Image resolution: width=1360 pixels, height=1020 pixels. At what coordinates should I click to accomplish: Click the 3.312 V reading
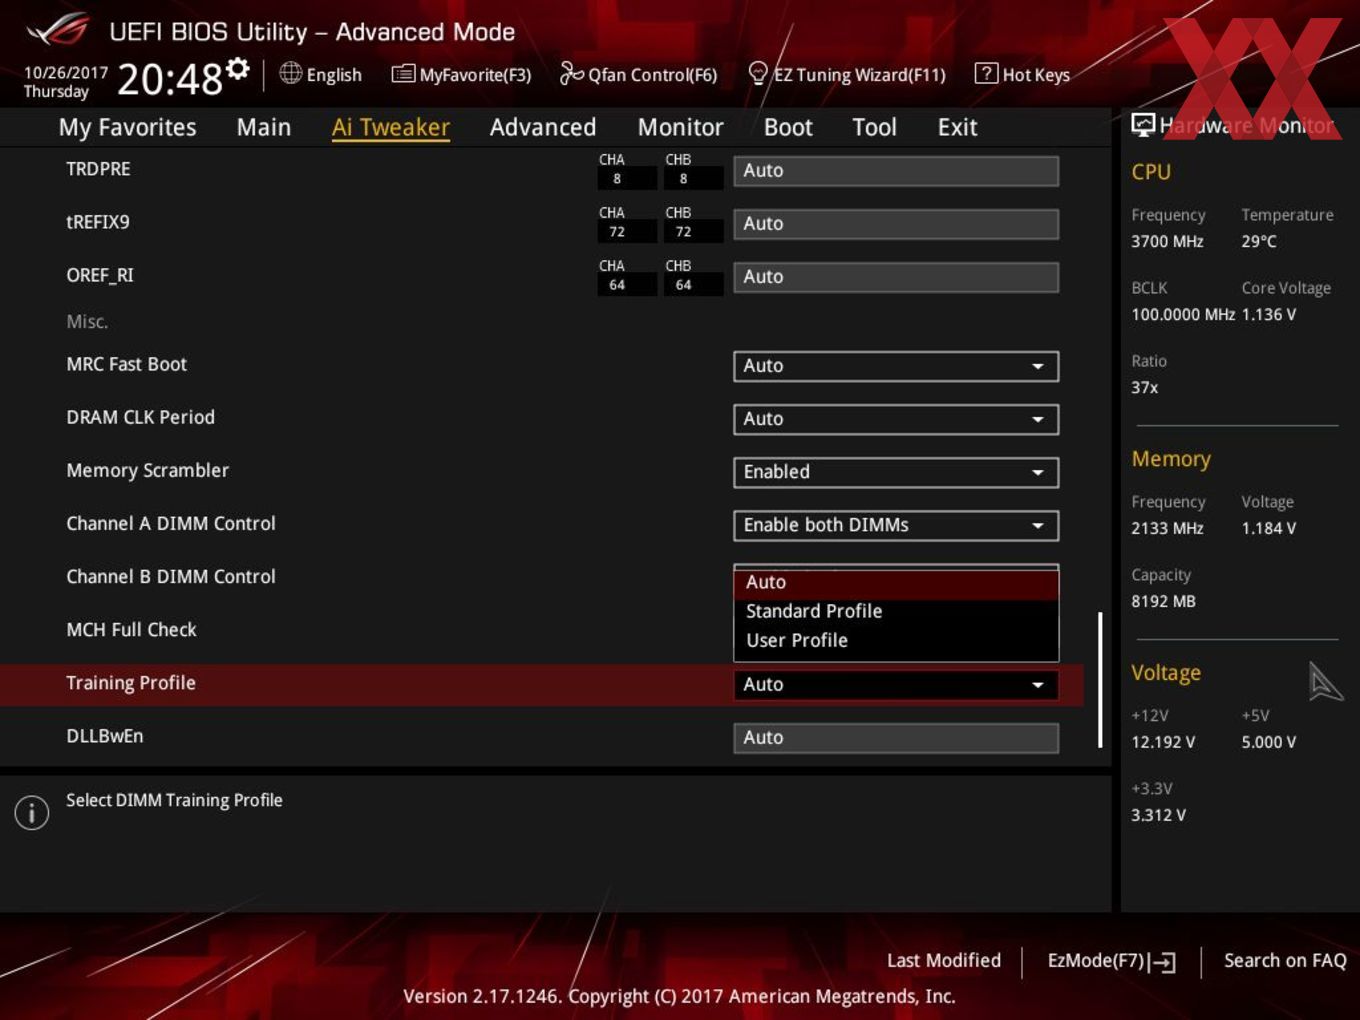click(x=1158, y=816)
